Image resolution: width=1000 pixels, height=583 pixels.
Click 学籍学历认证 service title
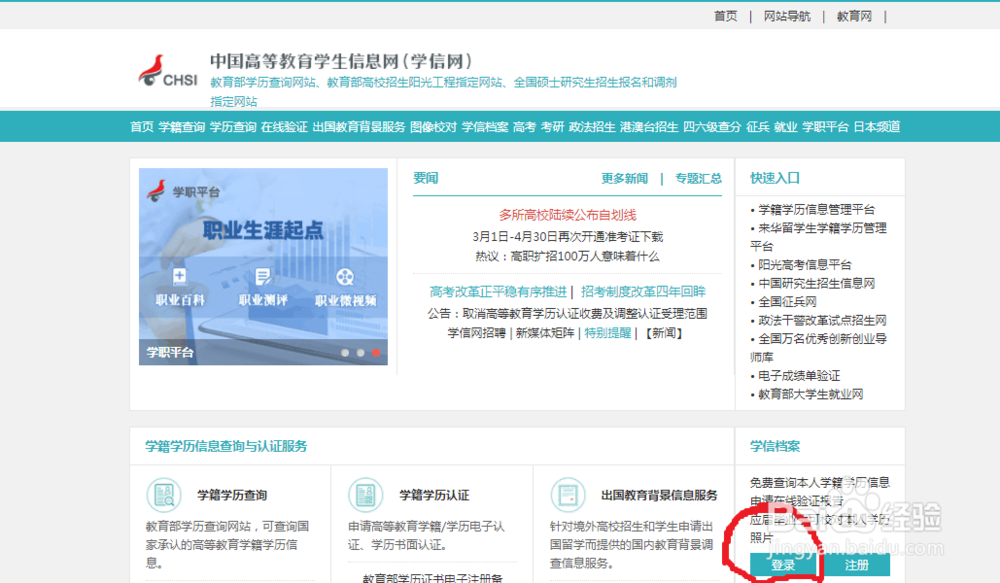(x=434, y=495)
